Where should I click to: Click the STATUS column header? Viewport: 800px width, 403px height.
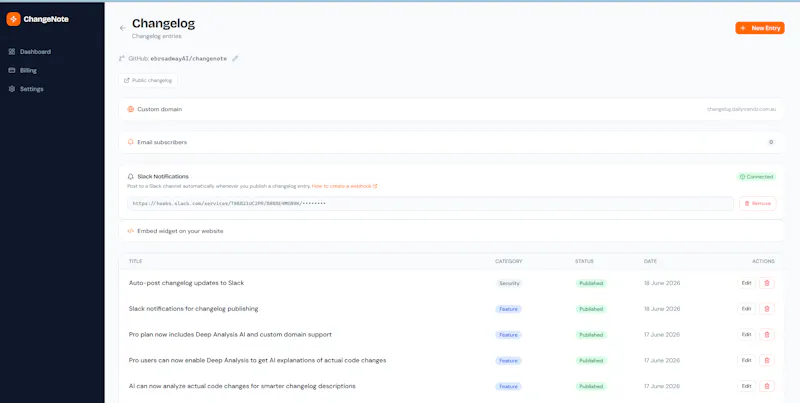[x=584, y=261]
